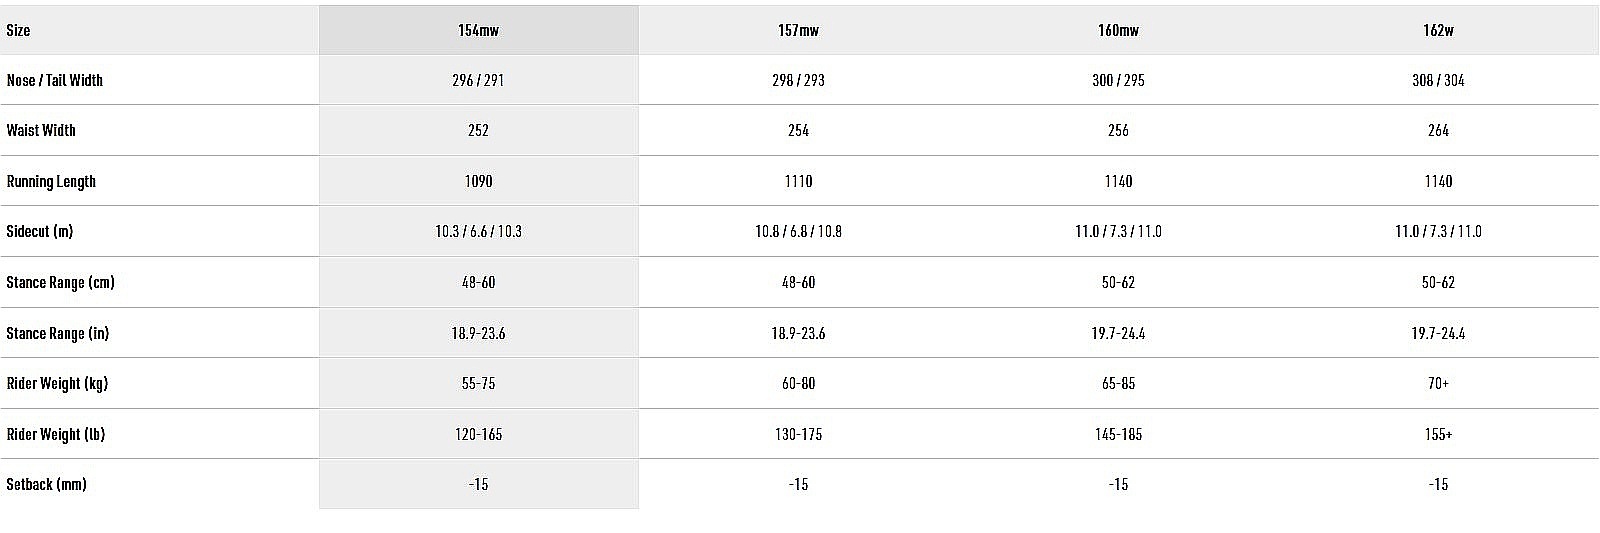This screenshot has height=533, width=1600.
Task: Select the Sidecut (m) row label
Action: (40, 231)
